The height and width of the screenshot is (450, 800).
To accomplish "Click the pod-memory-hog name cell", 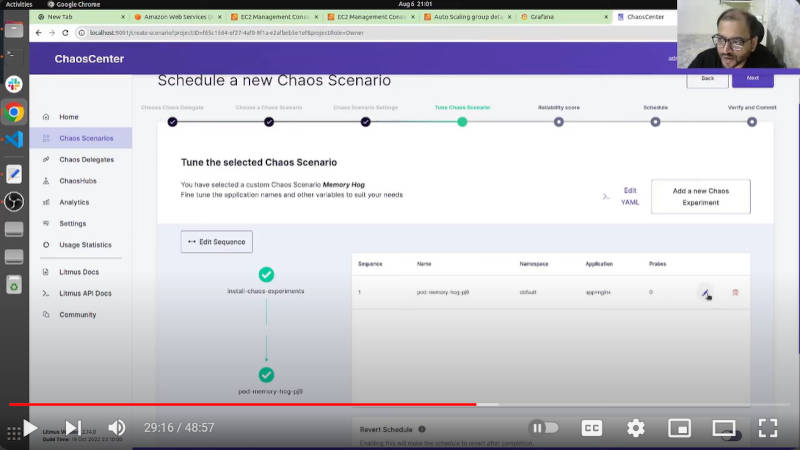I will click(x=443, y=292).
